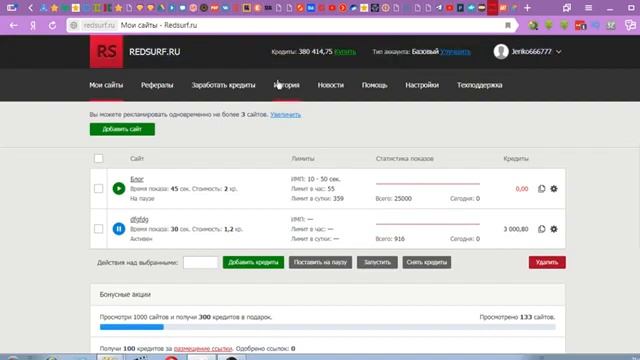This screenshot has height=360, width=640.
Task: Start the Блог site with play icon
Action: [x=119, y=189]
